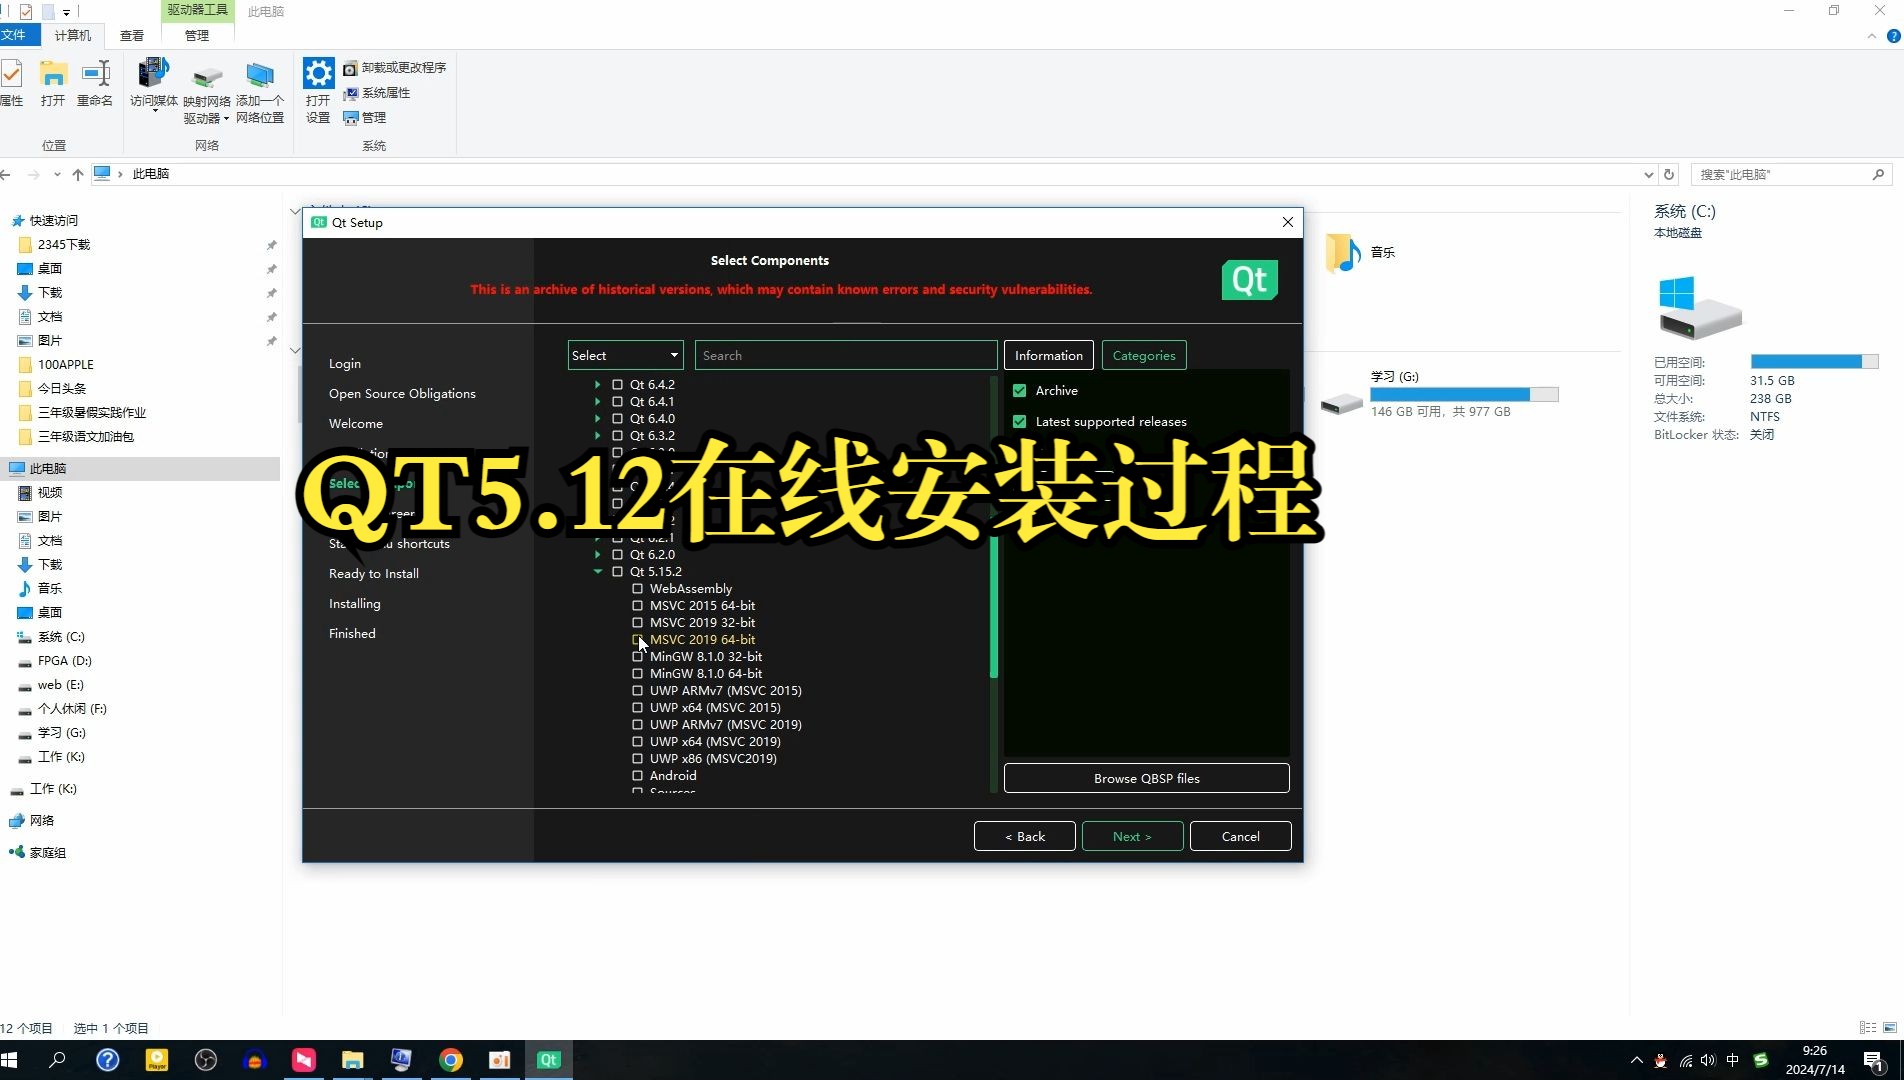Click Uninstall or Change a Program
The height and width of the screenshot is (1080, 1904).
coord(394,68)
